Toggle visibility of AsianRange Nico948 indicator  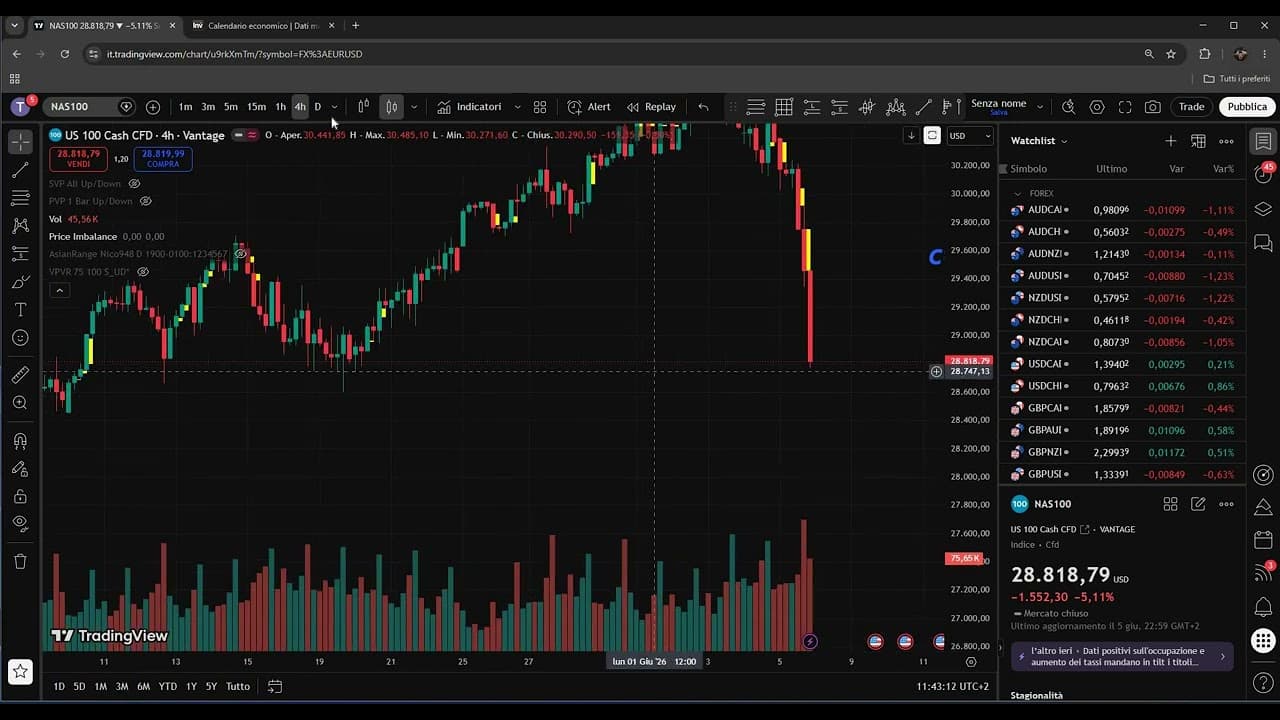[240, 254]
